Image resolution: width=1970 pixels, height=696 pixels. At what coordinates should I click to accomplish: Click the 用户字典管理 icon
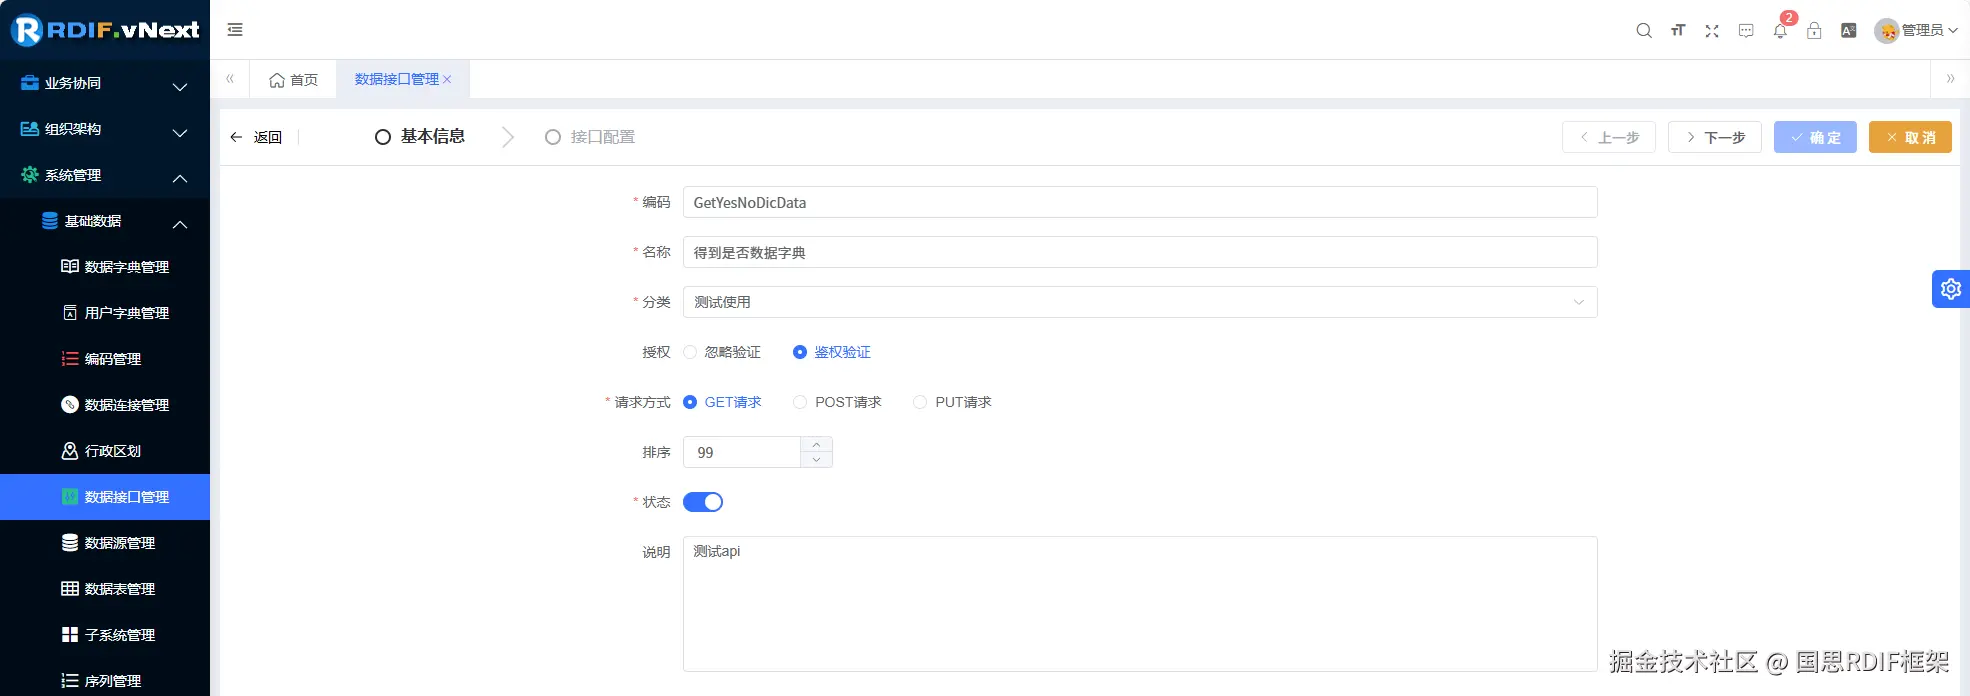point(70,313)
